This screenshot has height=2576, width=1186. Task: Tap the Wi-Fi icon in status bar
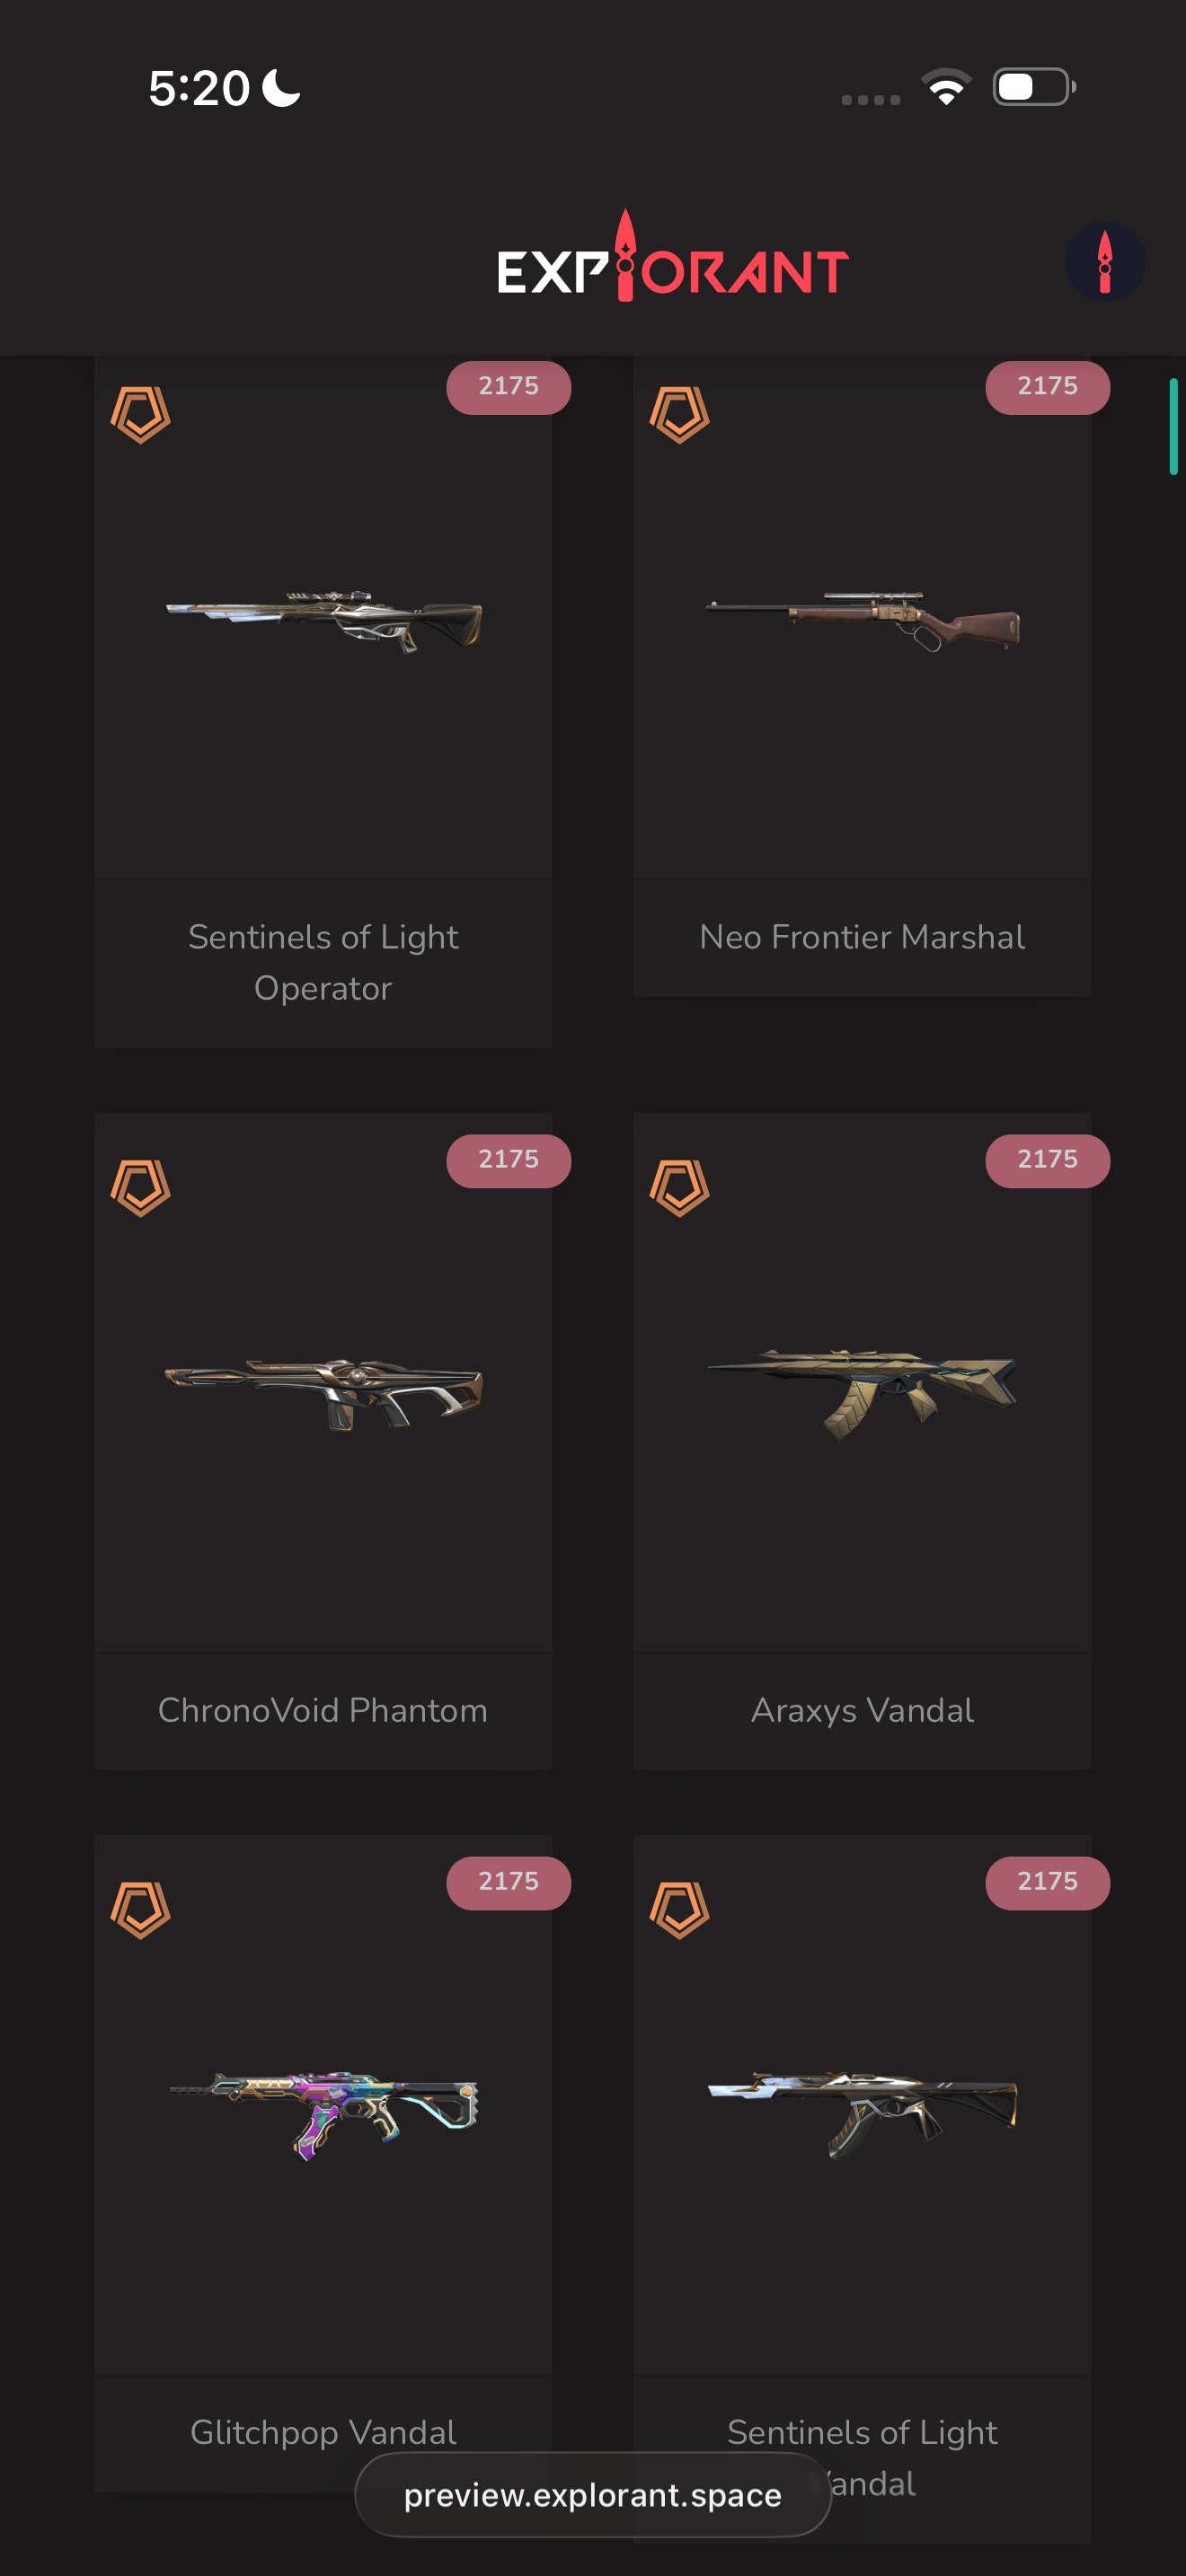[x=946, y=87]
